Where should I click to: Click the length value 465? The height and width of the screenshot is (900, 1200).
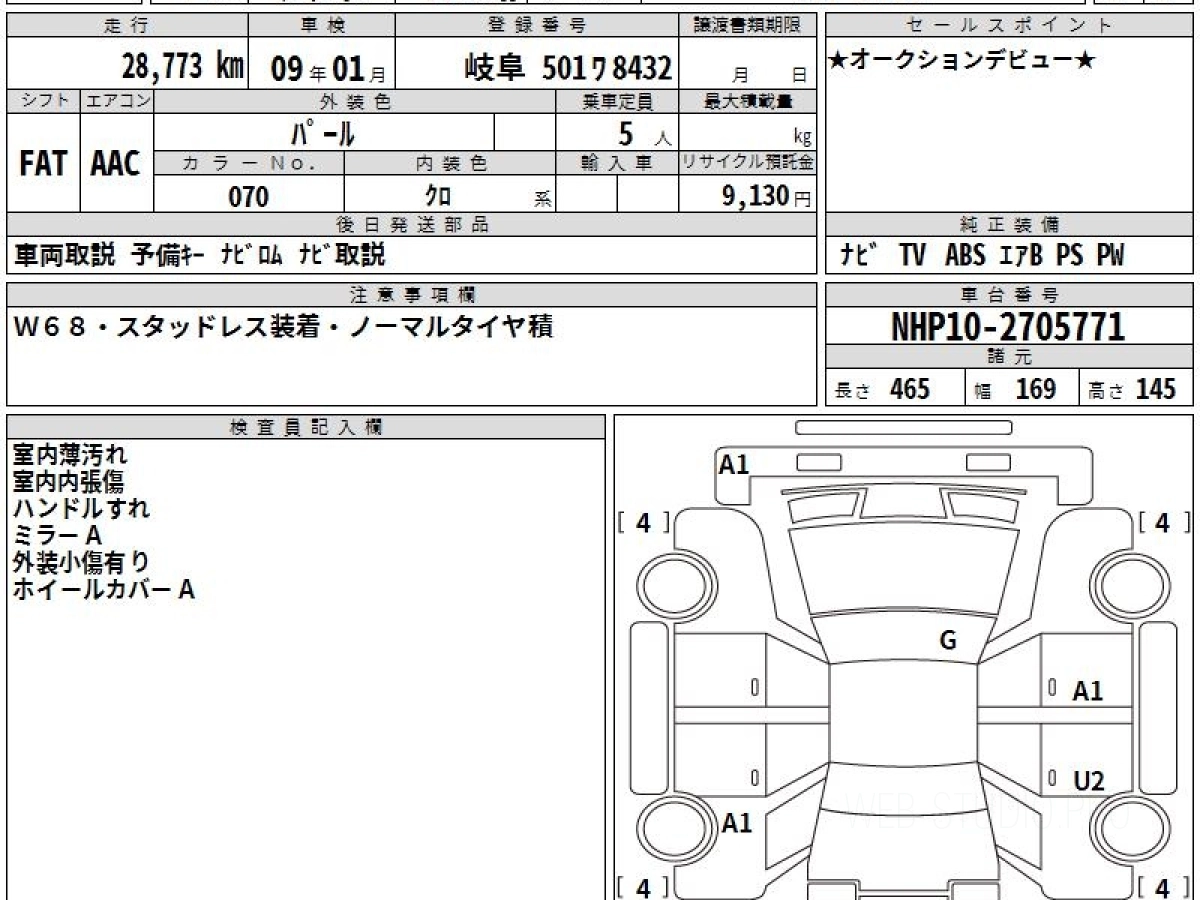(x=909, y=389)
